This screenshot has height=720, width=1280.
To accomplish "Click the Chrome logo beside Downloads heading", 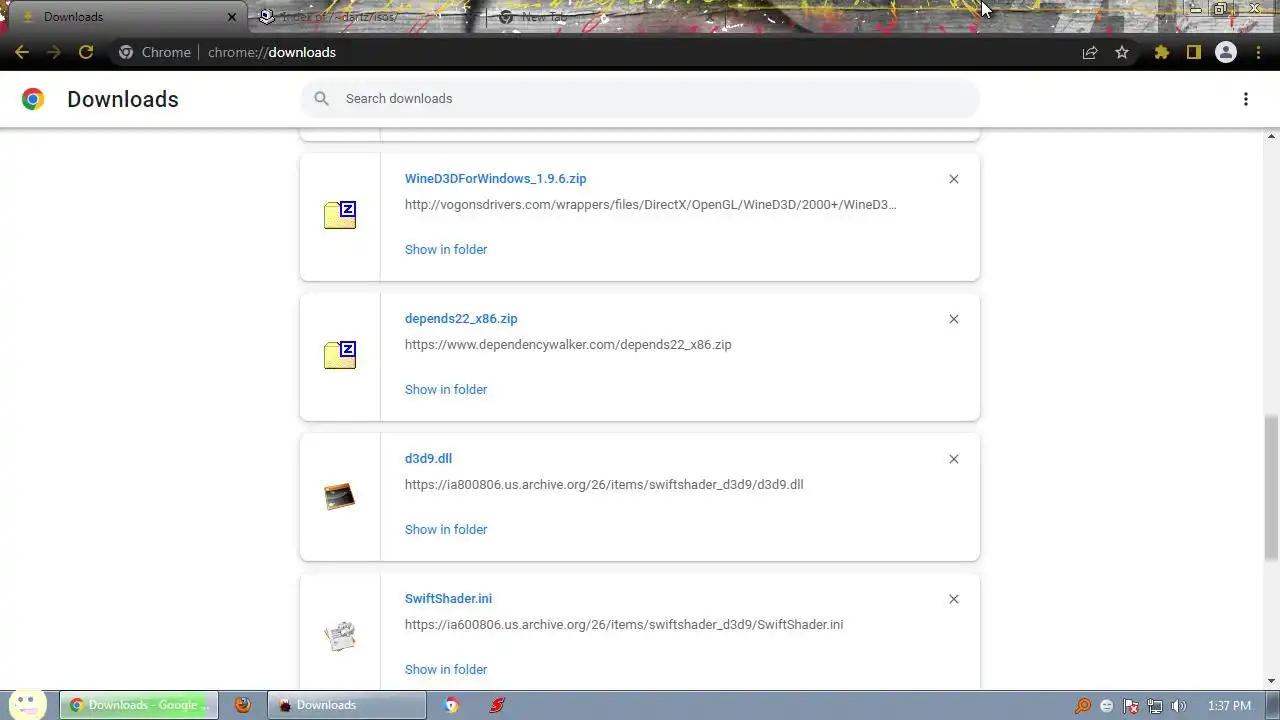I will tap(33, 99).
